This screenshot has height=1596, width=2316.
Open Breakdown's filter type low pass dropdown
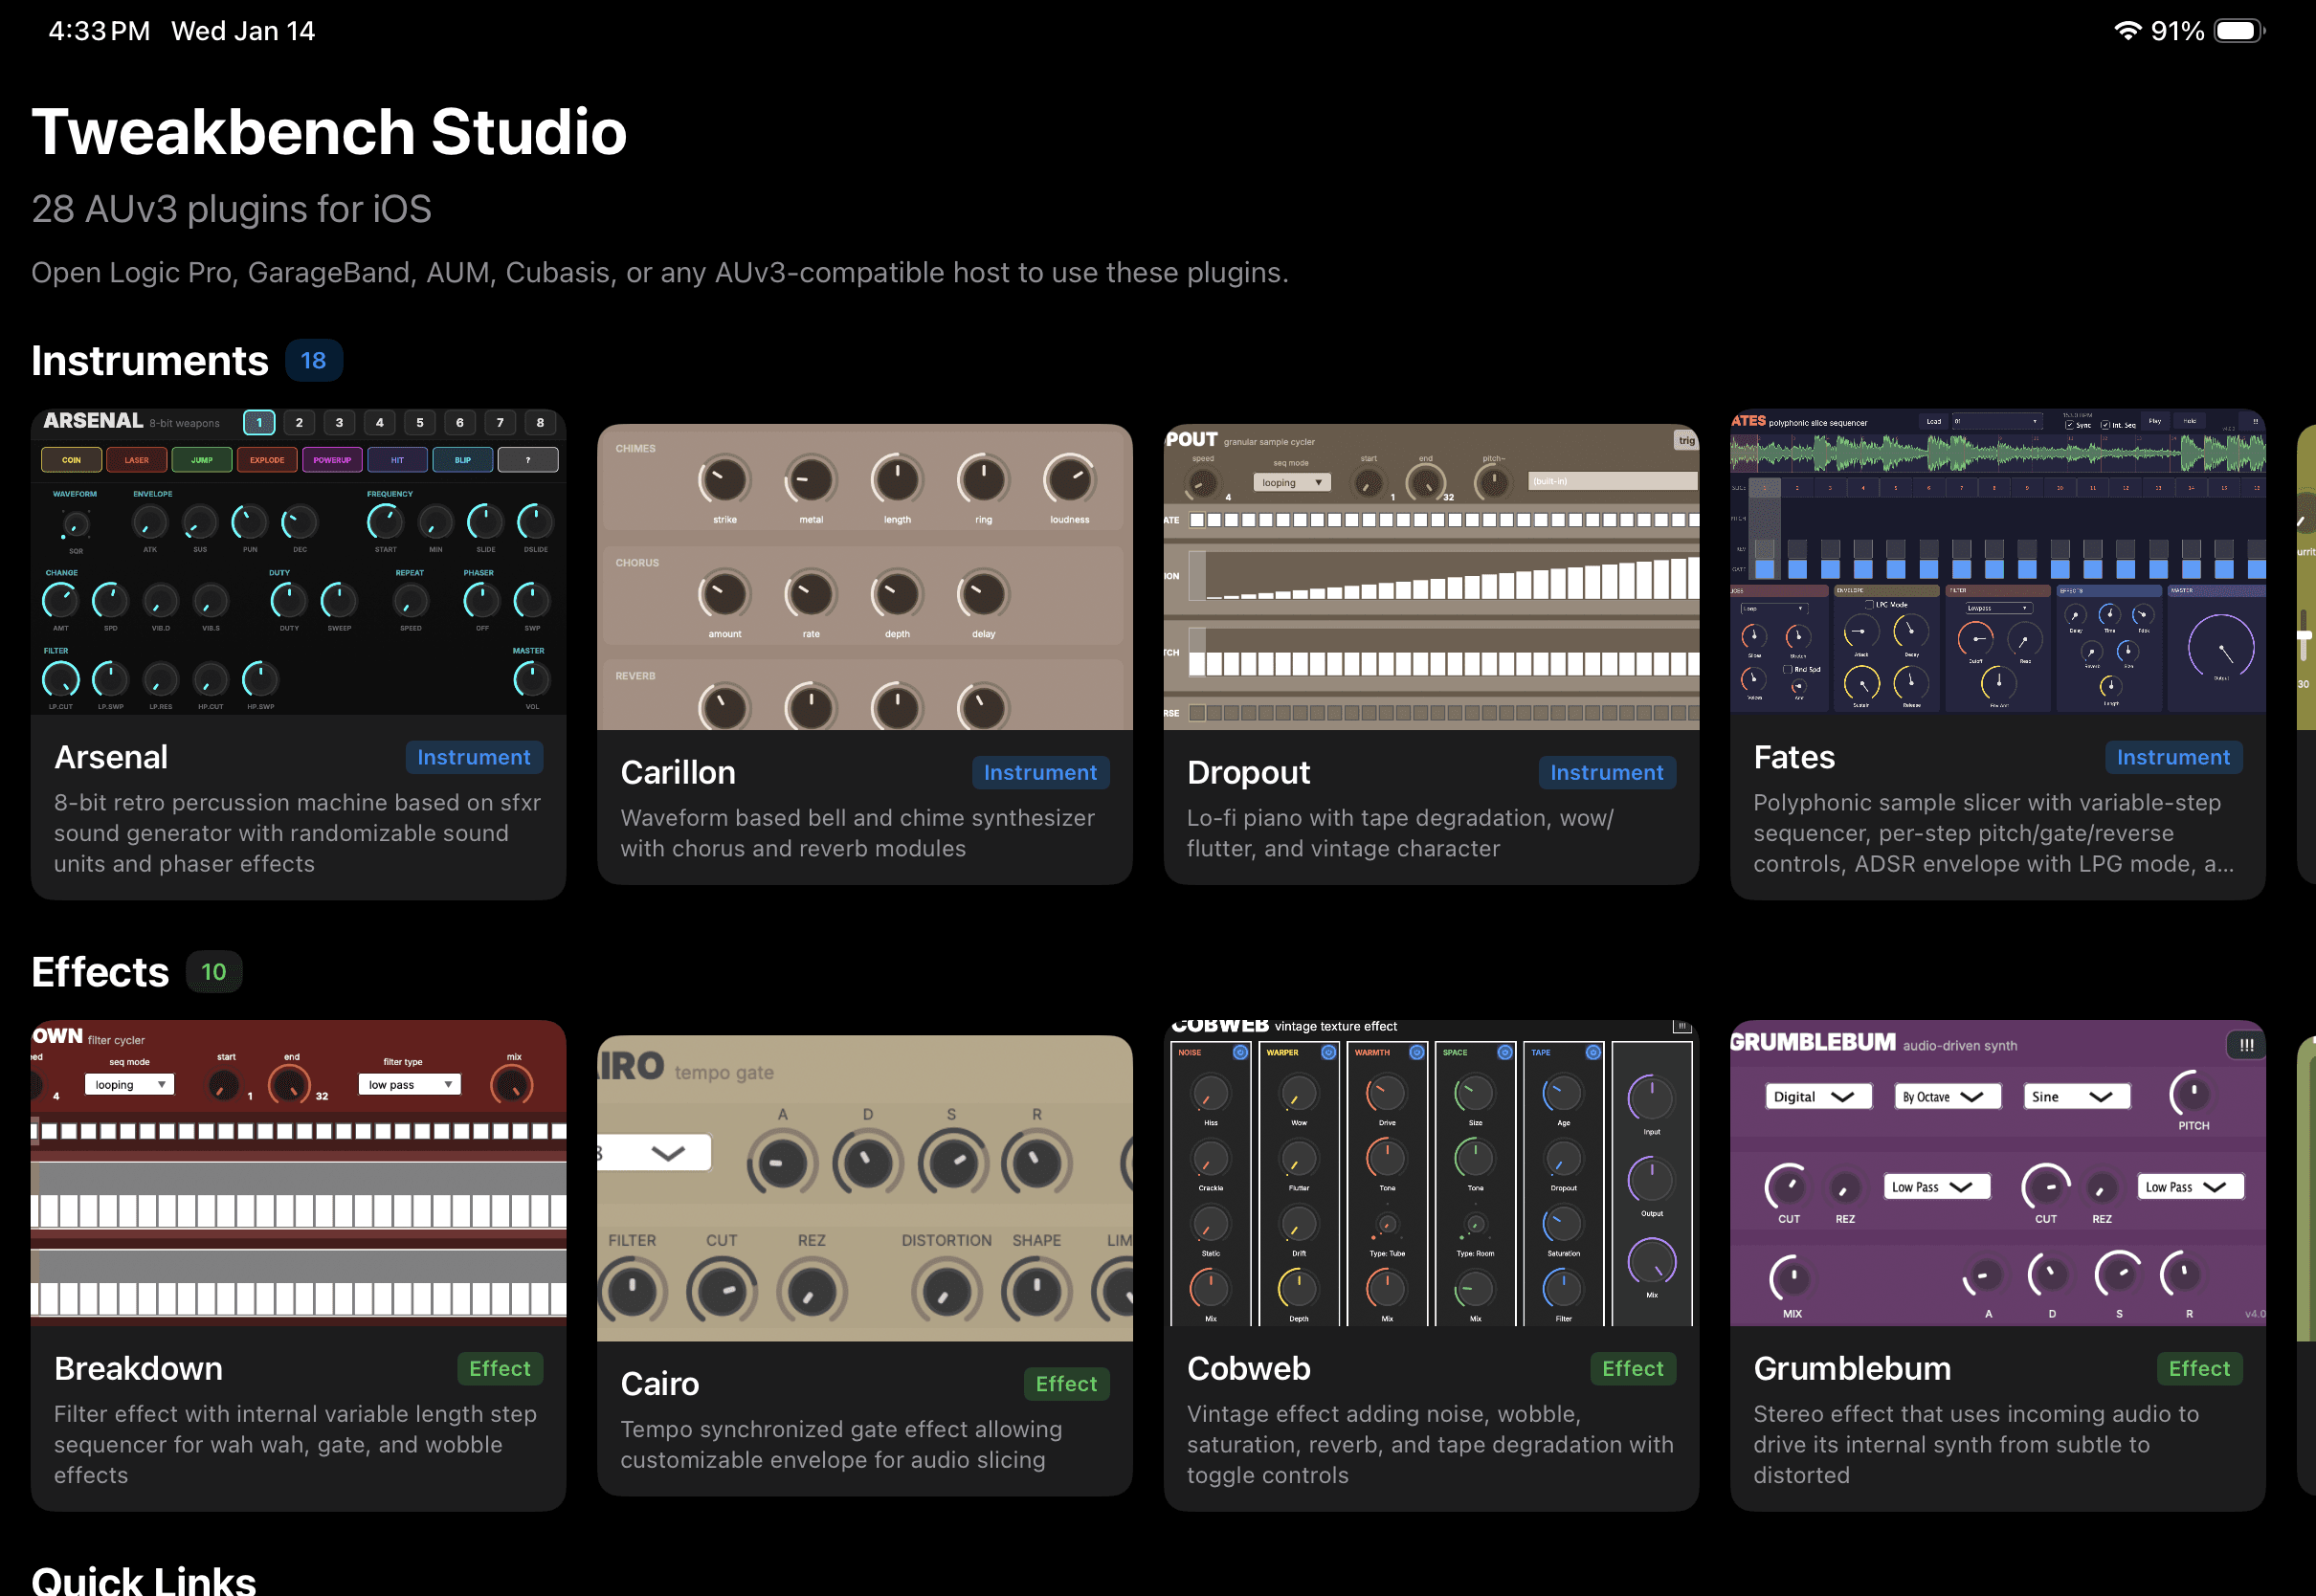tap(409, 1084)
